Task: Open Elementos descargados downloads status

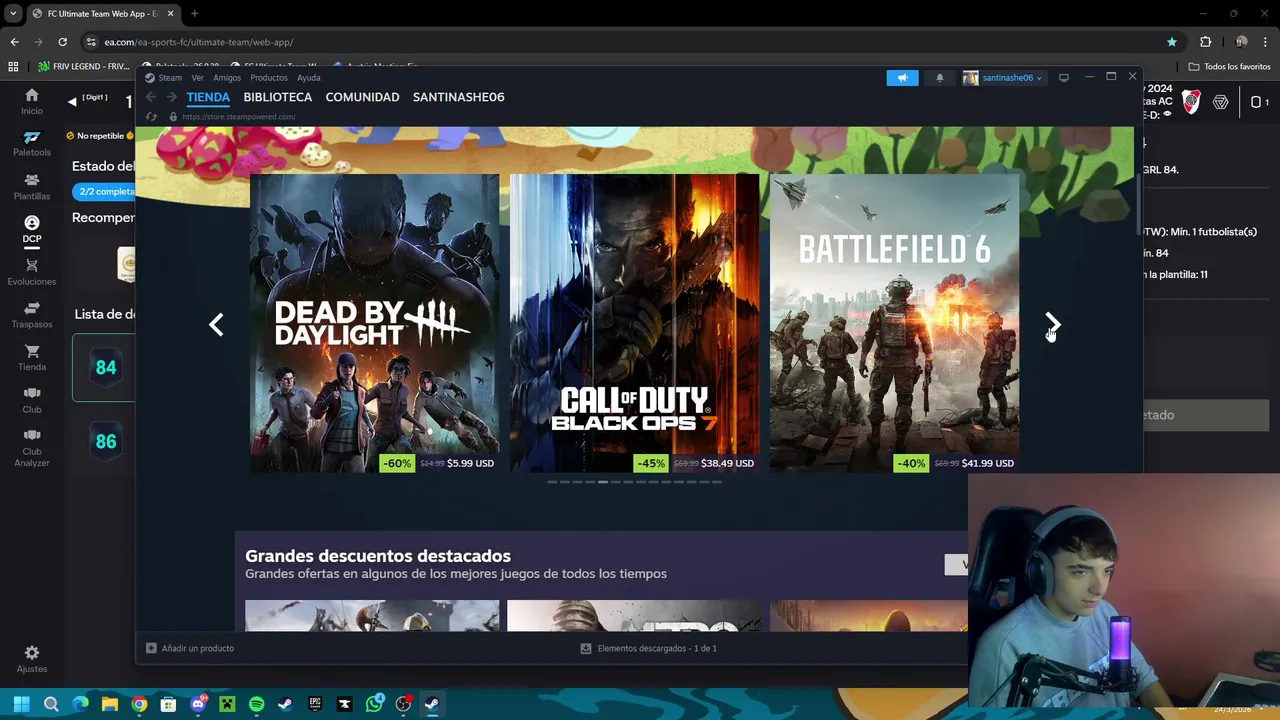Action: pyautogui.click(x=649, y=648)
